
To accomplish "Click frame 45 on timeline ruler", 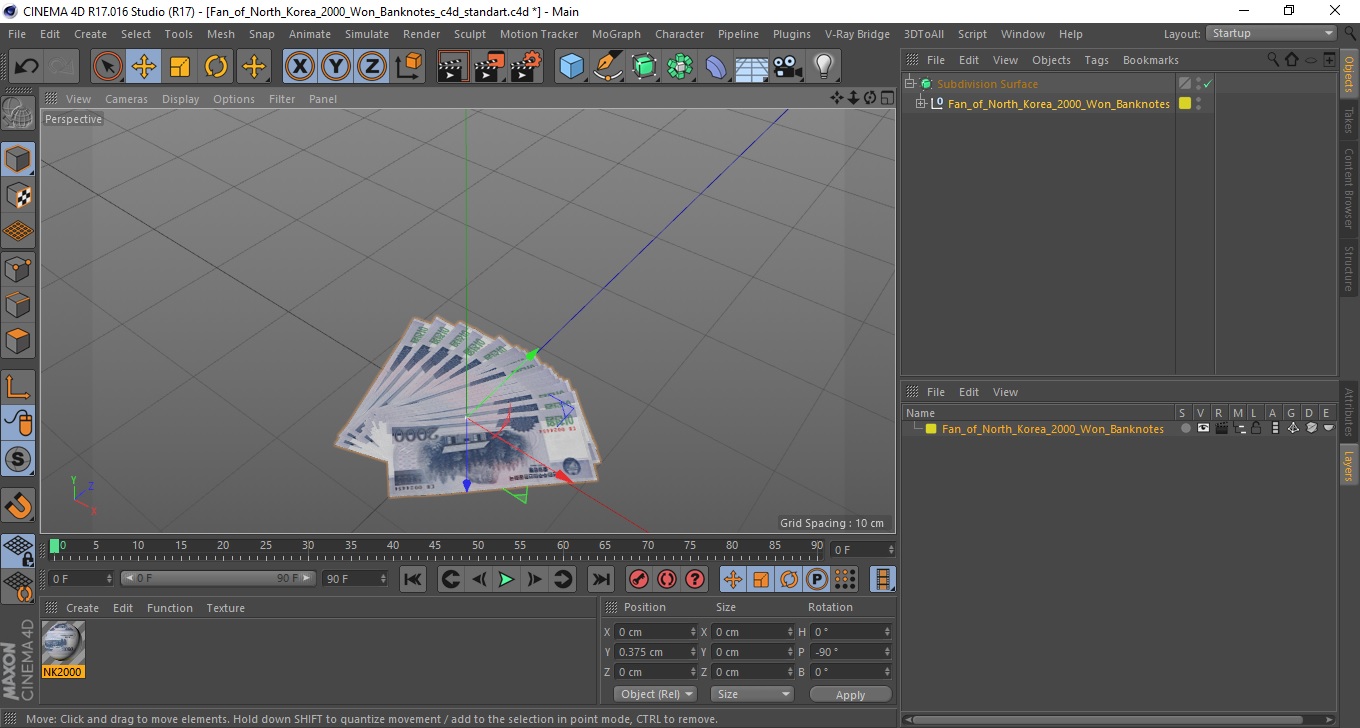I will tap(435, 547).
